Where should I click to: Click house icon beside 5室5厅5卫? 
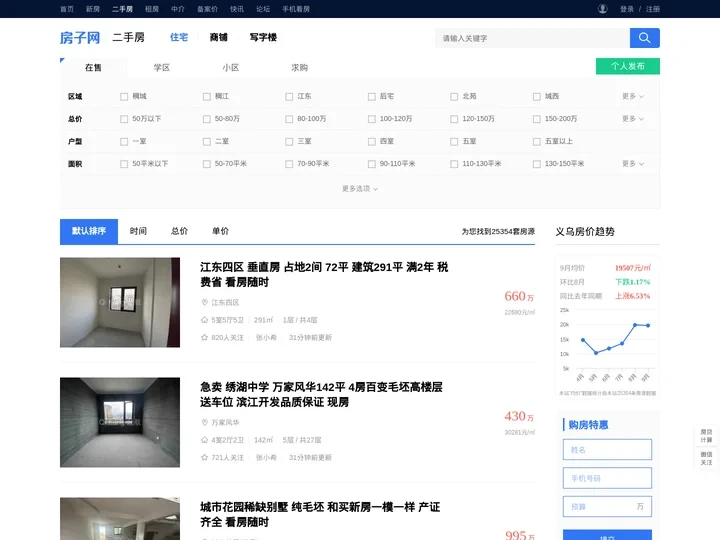[x=204, y=320]
